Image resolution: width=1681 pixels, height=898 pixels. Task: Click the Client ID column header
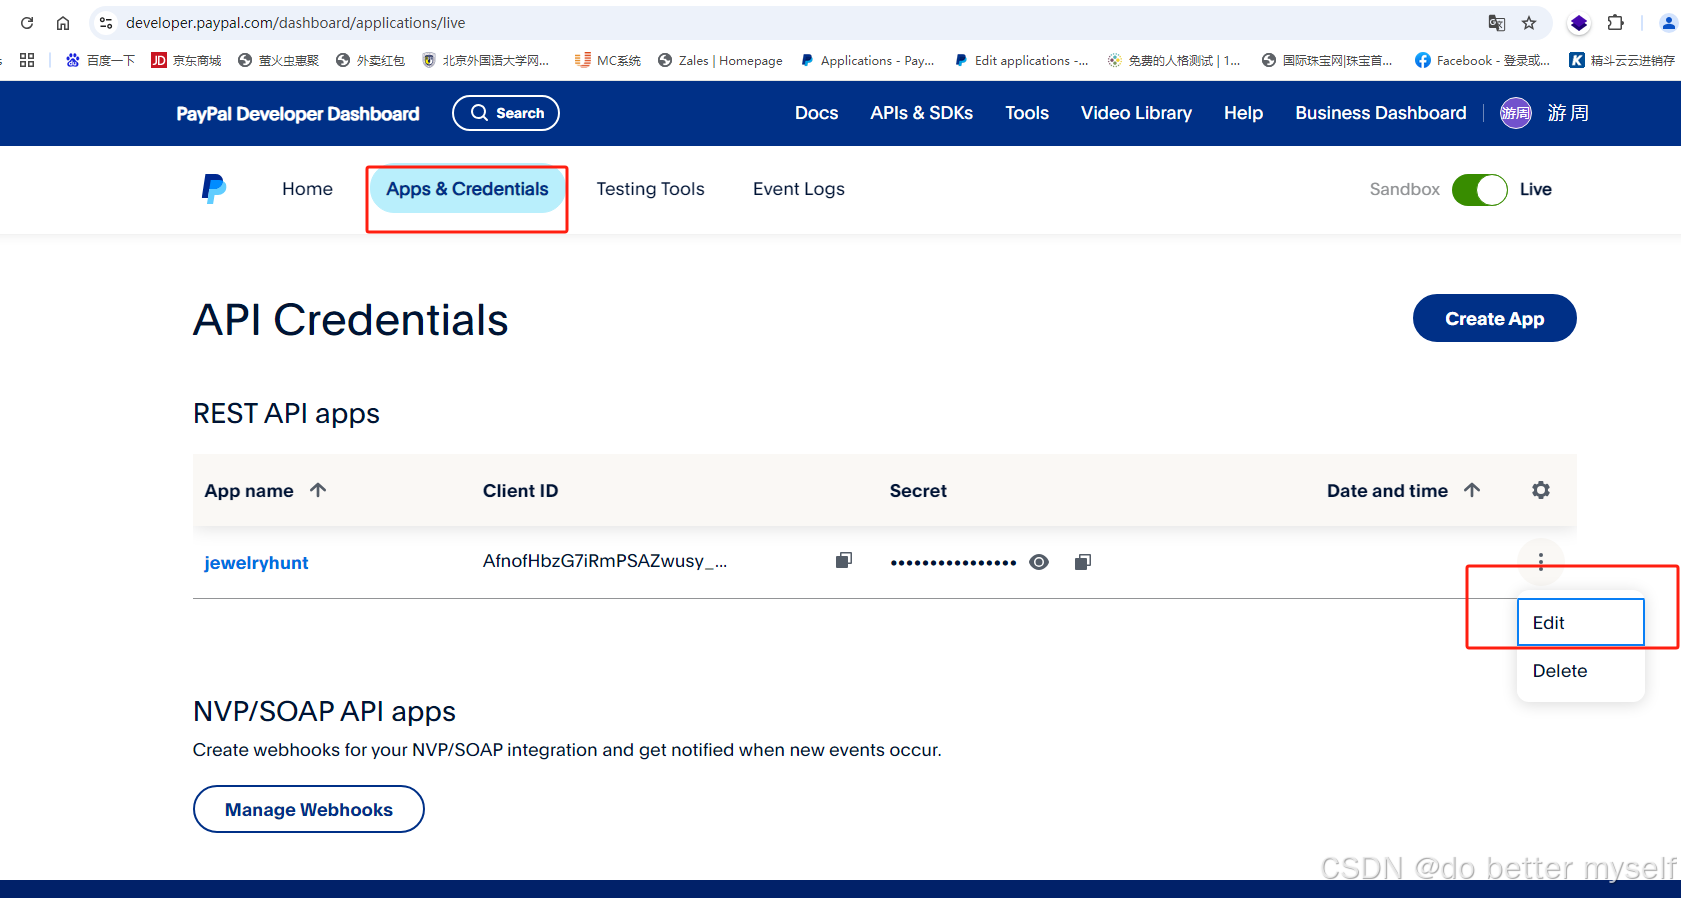pyautogui.click(x=520, y=491)
